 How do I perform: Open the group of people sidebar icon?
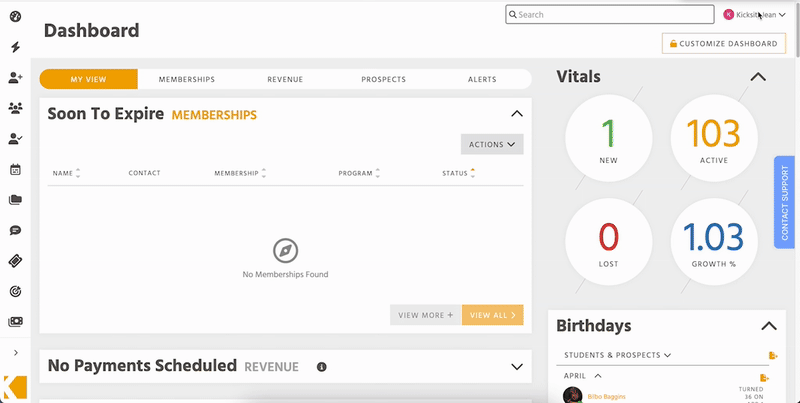[15, 108]
